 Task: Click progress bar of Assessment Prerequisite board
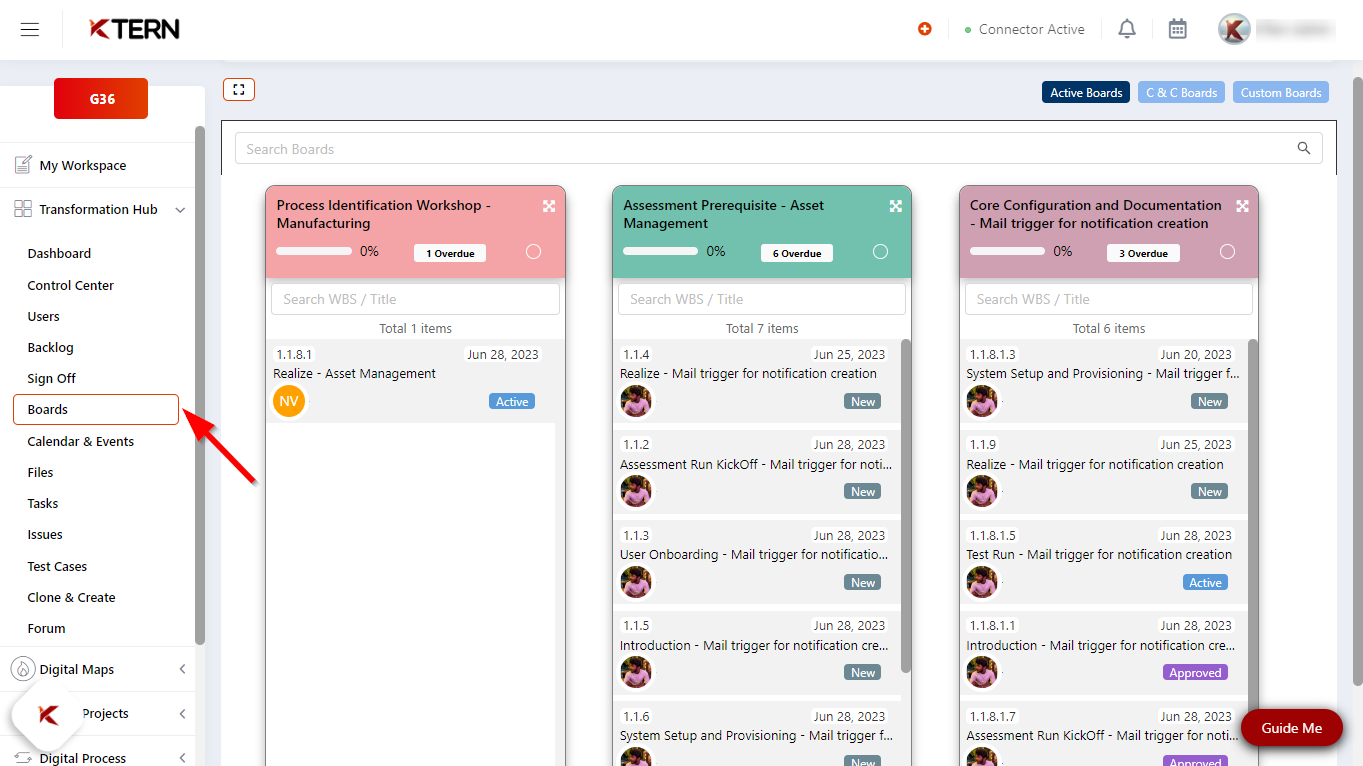point(660,251)
